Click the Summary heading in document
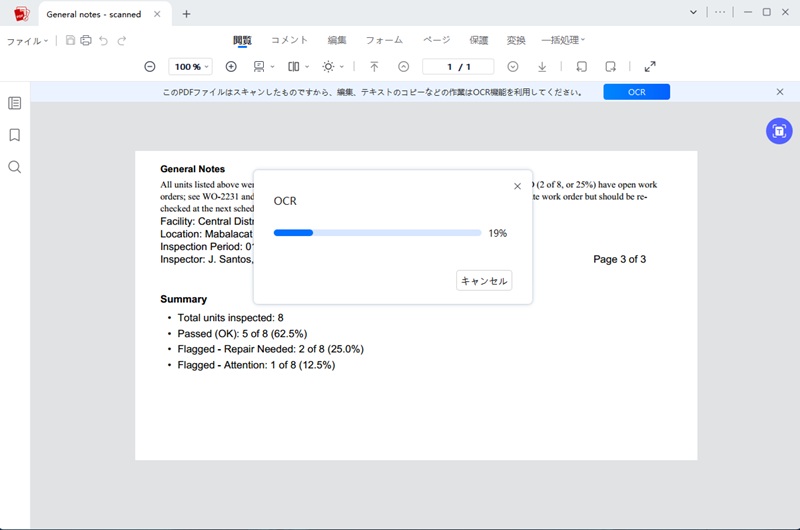The width and height of the screenshot is (800, 530). [x=184, y=299]
